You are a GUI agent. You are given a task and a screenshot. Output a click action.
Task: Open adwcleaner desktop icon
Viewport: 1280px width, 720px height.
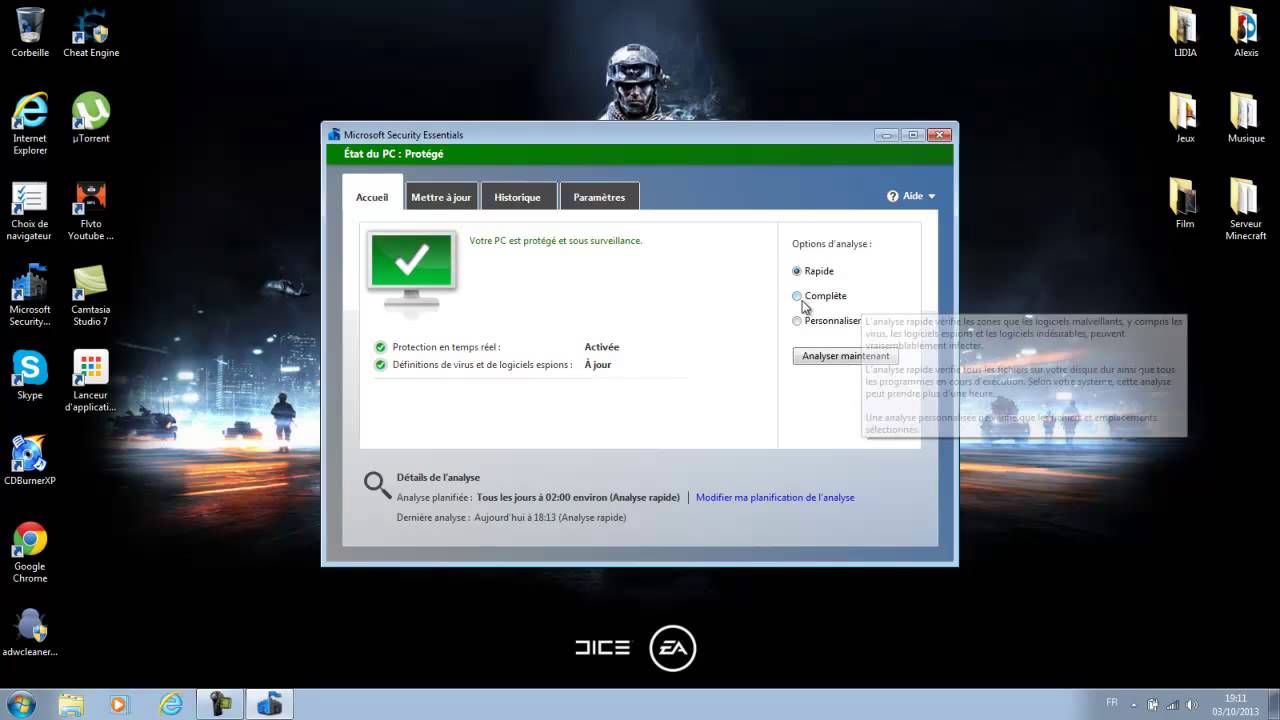coord(30,632)
